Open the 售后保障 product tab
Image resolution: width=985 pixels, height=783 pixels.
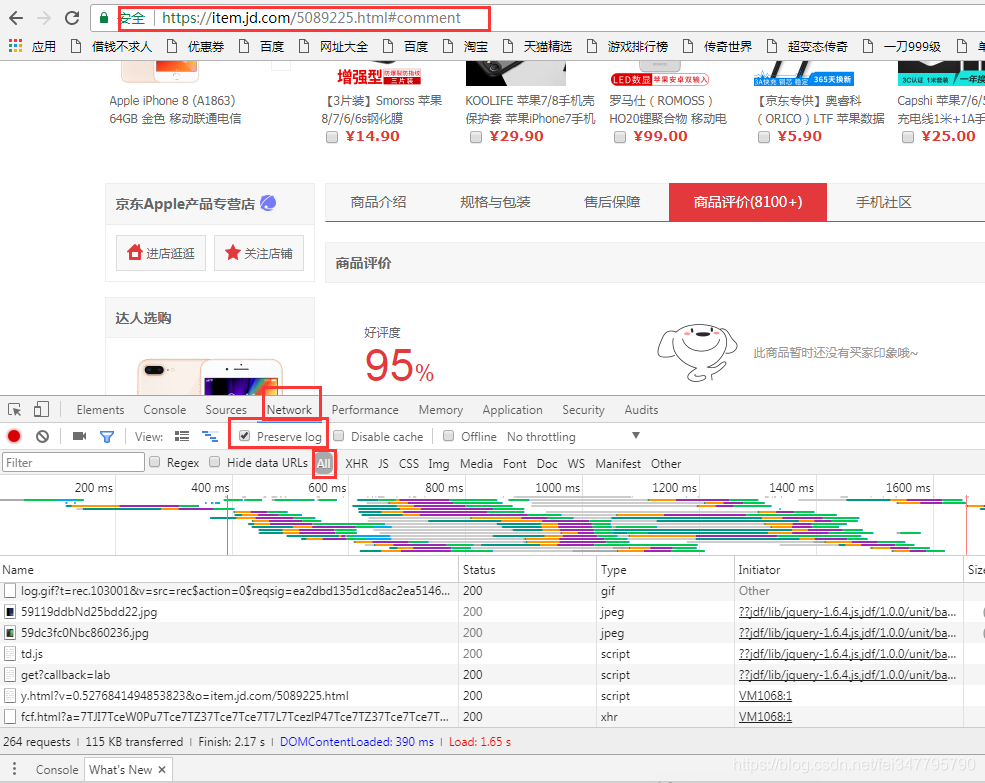pyautogui.click(x=612, y=202)
